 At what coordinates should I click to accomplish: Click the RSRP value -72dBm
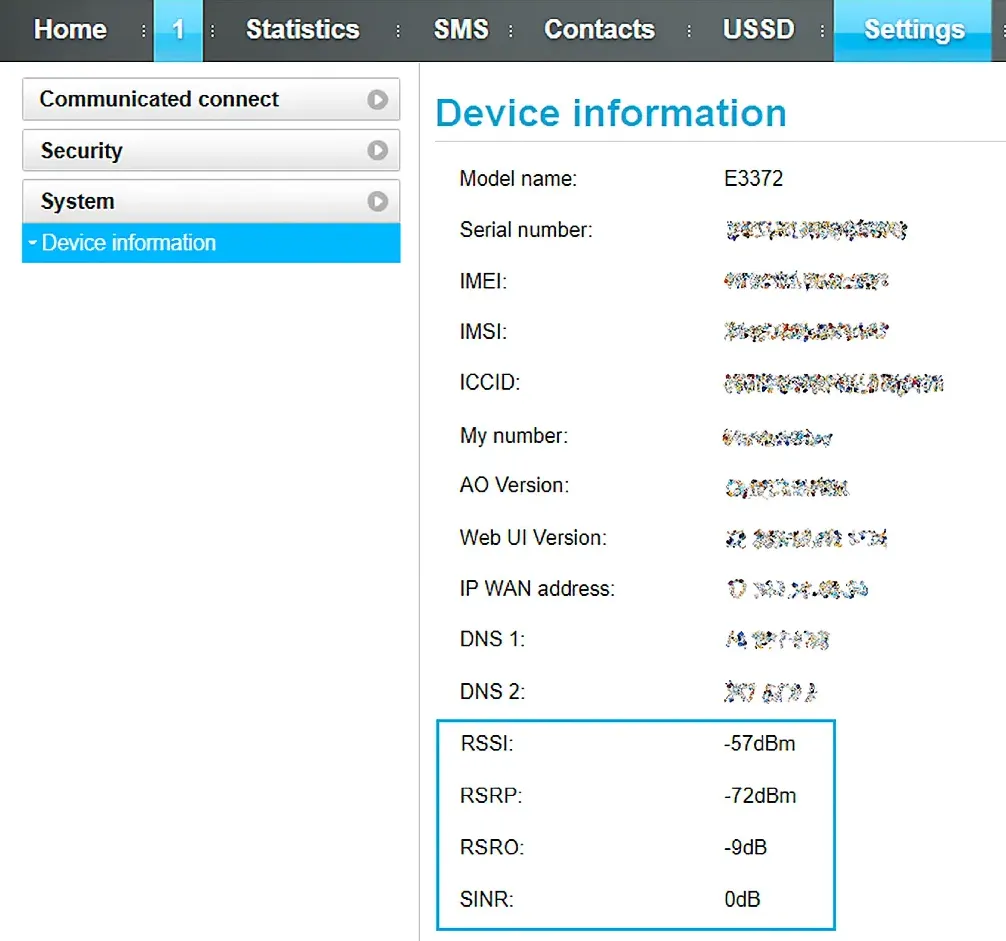[x=760, y=796]
